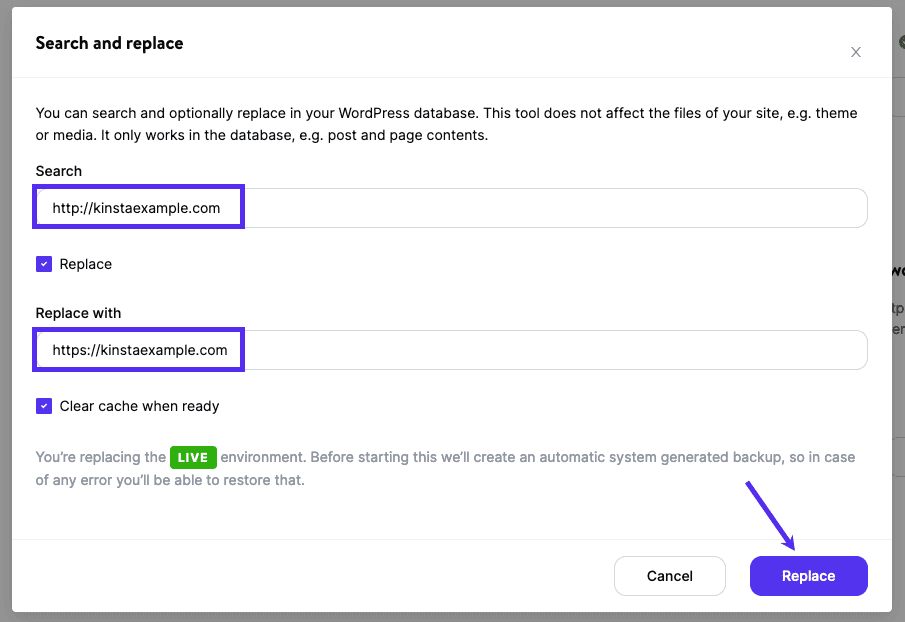Click the dimmed background right of the dialog
Screen dimensions: 905x622
point(898,200)
